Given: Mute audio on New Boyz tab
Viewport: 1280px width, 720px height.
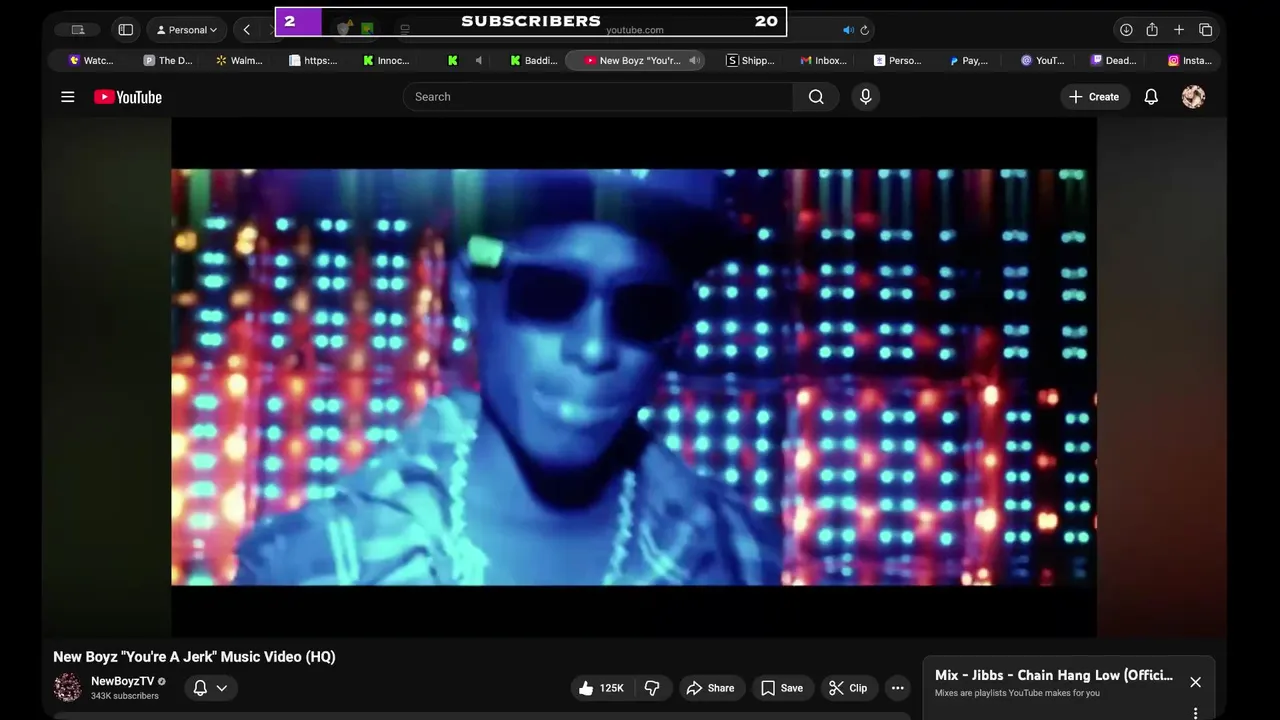Looking at the screenshot, I should pos(694,60).
